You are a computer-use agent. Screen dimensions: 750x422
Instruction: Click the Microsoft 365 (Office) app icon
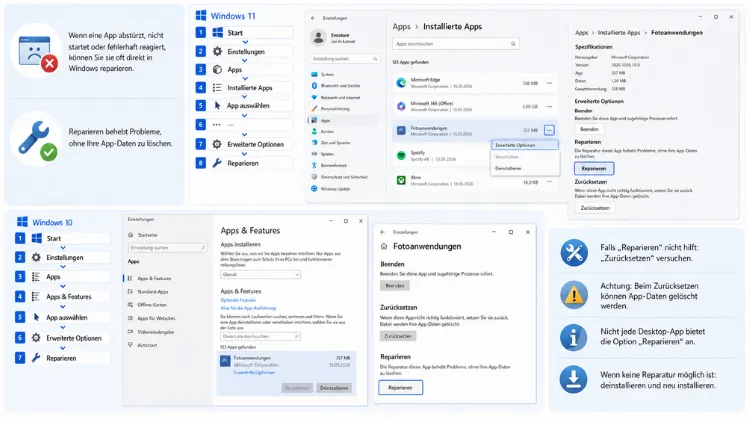click(x=401, y=106)
